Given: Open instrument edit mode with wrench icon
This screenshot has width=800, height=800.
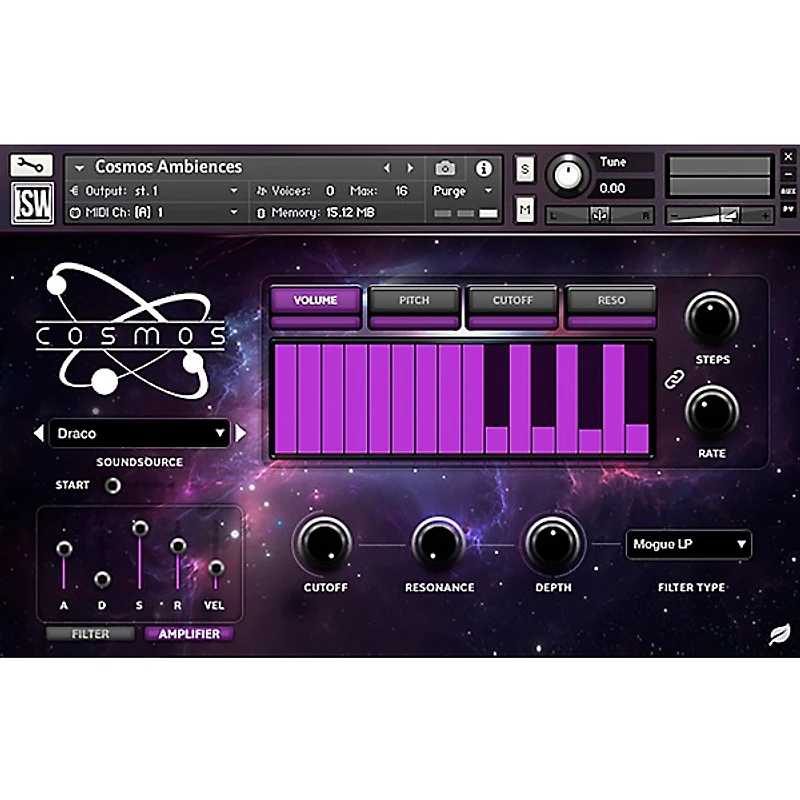Looking at the screenshot, I should click(31, 165).
